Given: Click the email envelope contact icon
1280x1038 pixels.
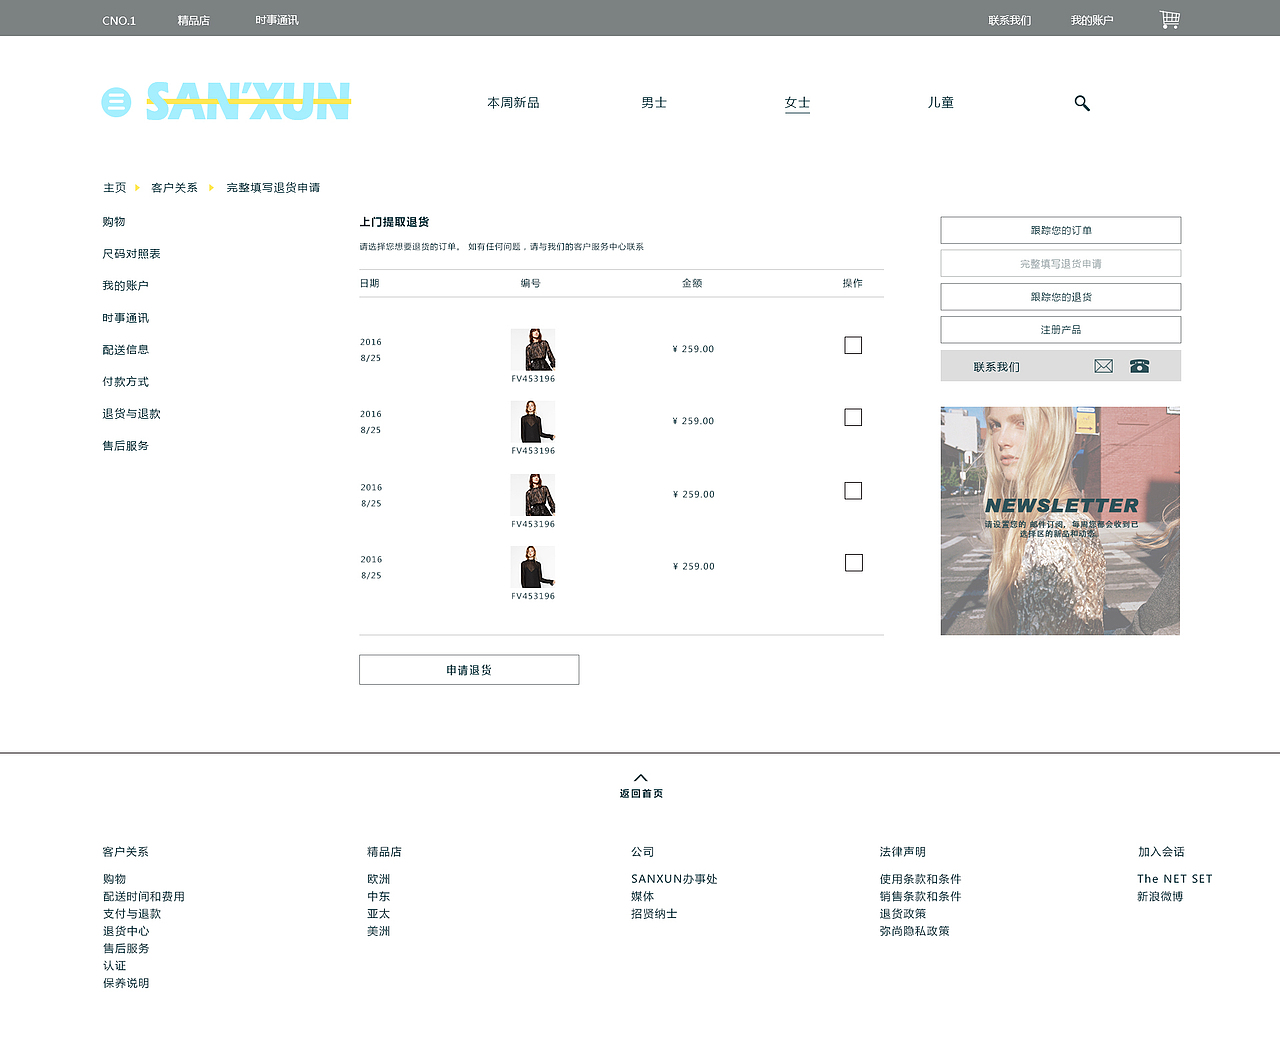Looking at the screenshot, I should [1103, 366].
